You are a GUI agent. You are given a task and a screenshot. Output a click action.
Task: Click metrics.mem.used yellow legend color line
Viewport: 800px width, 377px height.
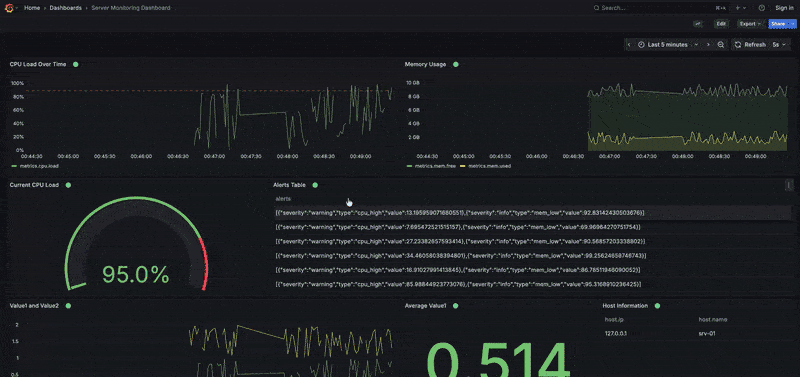tap(463, 166)
